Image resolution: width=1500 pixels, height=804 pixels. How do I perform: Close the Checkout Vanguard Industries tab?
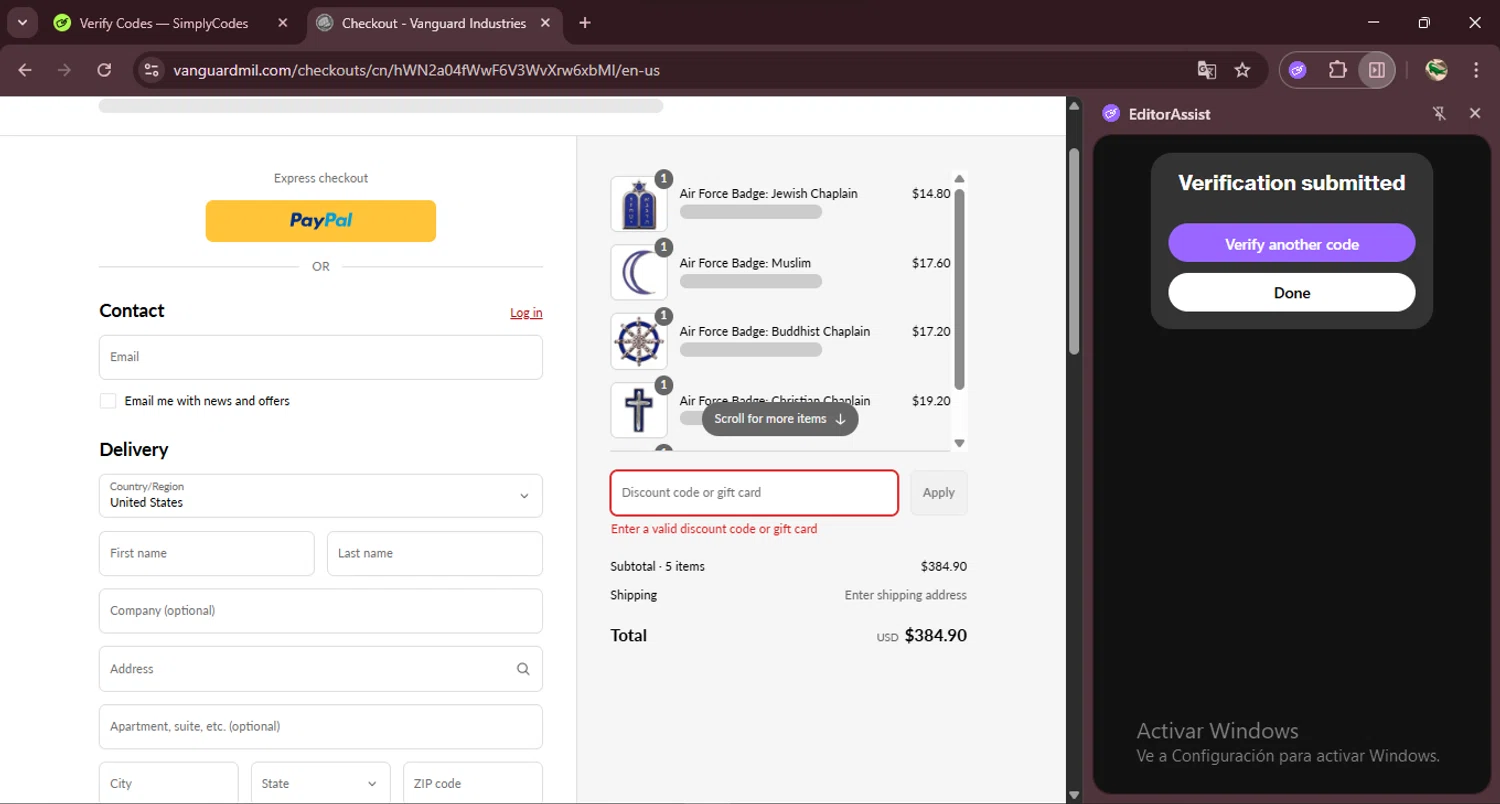(545, 23)
